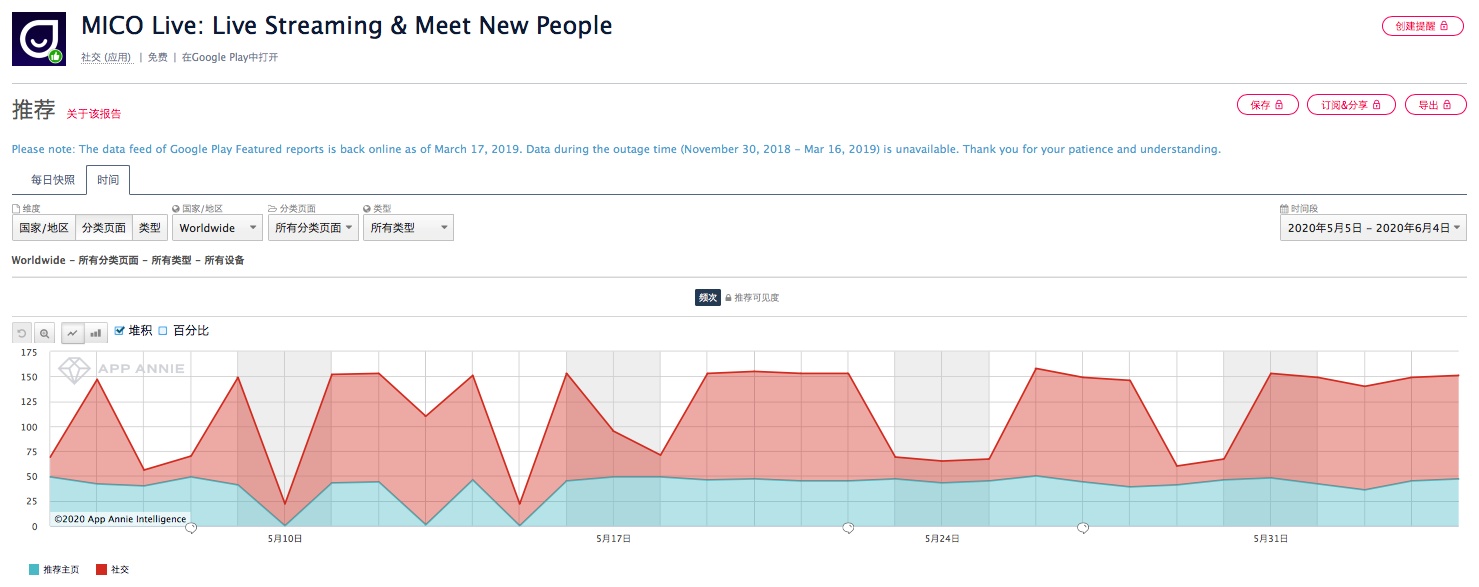This screenshot has width=1479, height=587.
Task: Switch to bar chart view icon
Action: [96, 333]
